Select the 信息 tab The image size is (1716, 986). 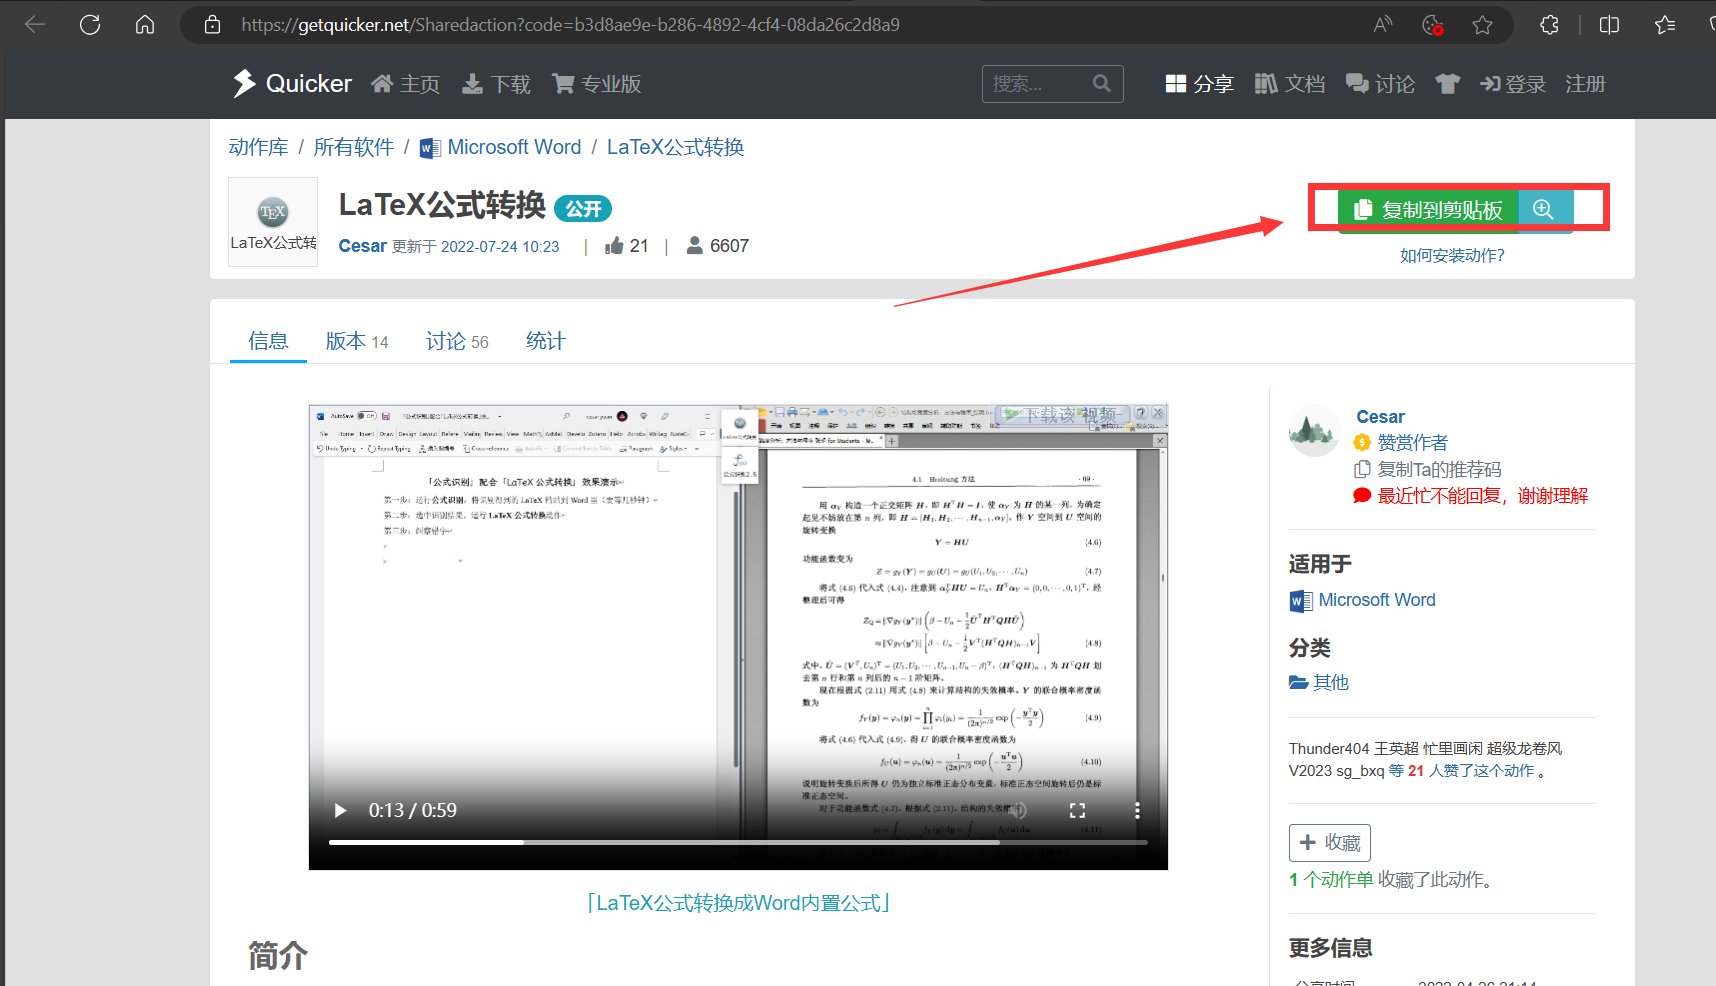268,341
